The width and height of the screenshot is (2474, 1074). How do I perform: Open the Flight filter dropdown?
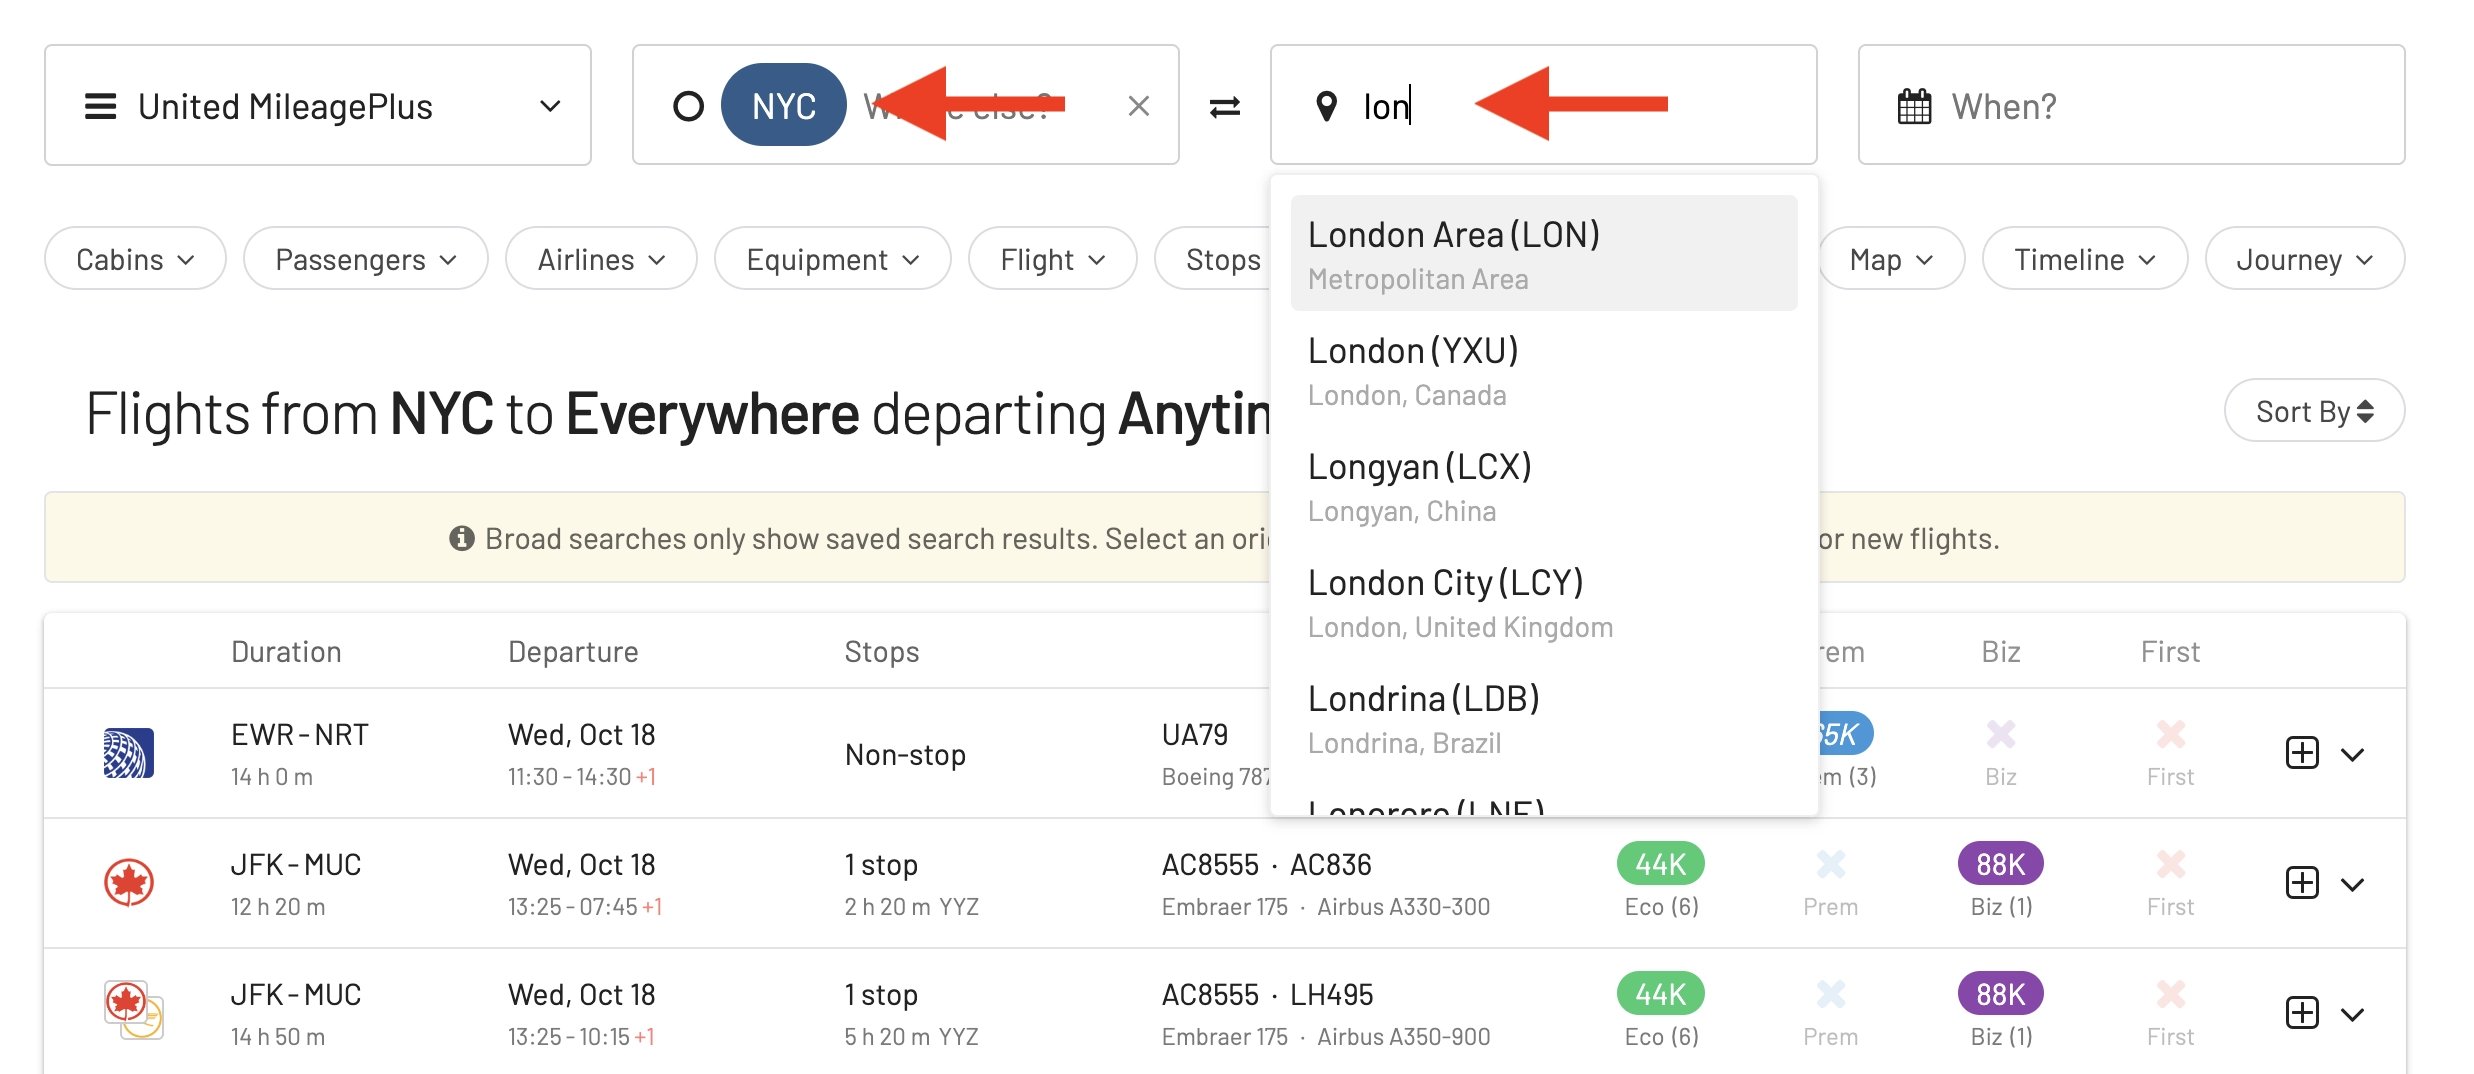click(1052, 259)
